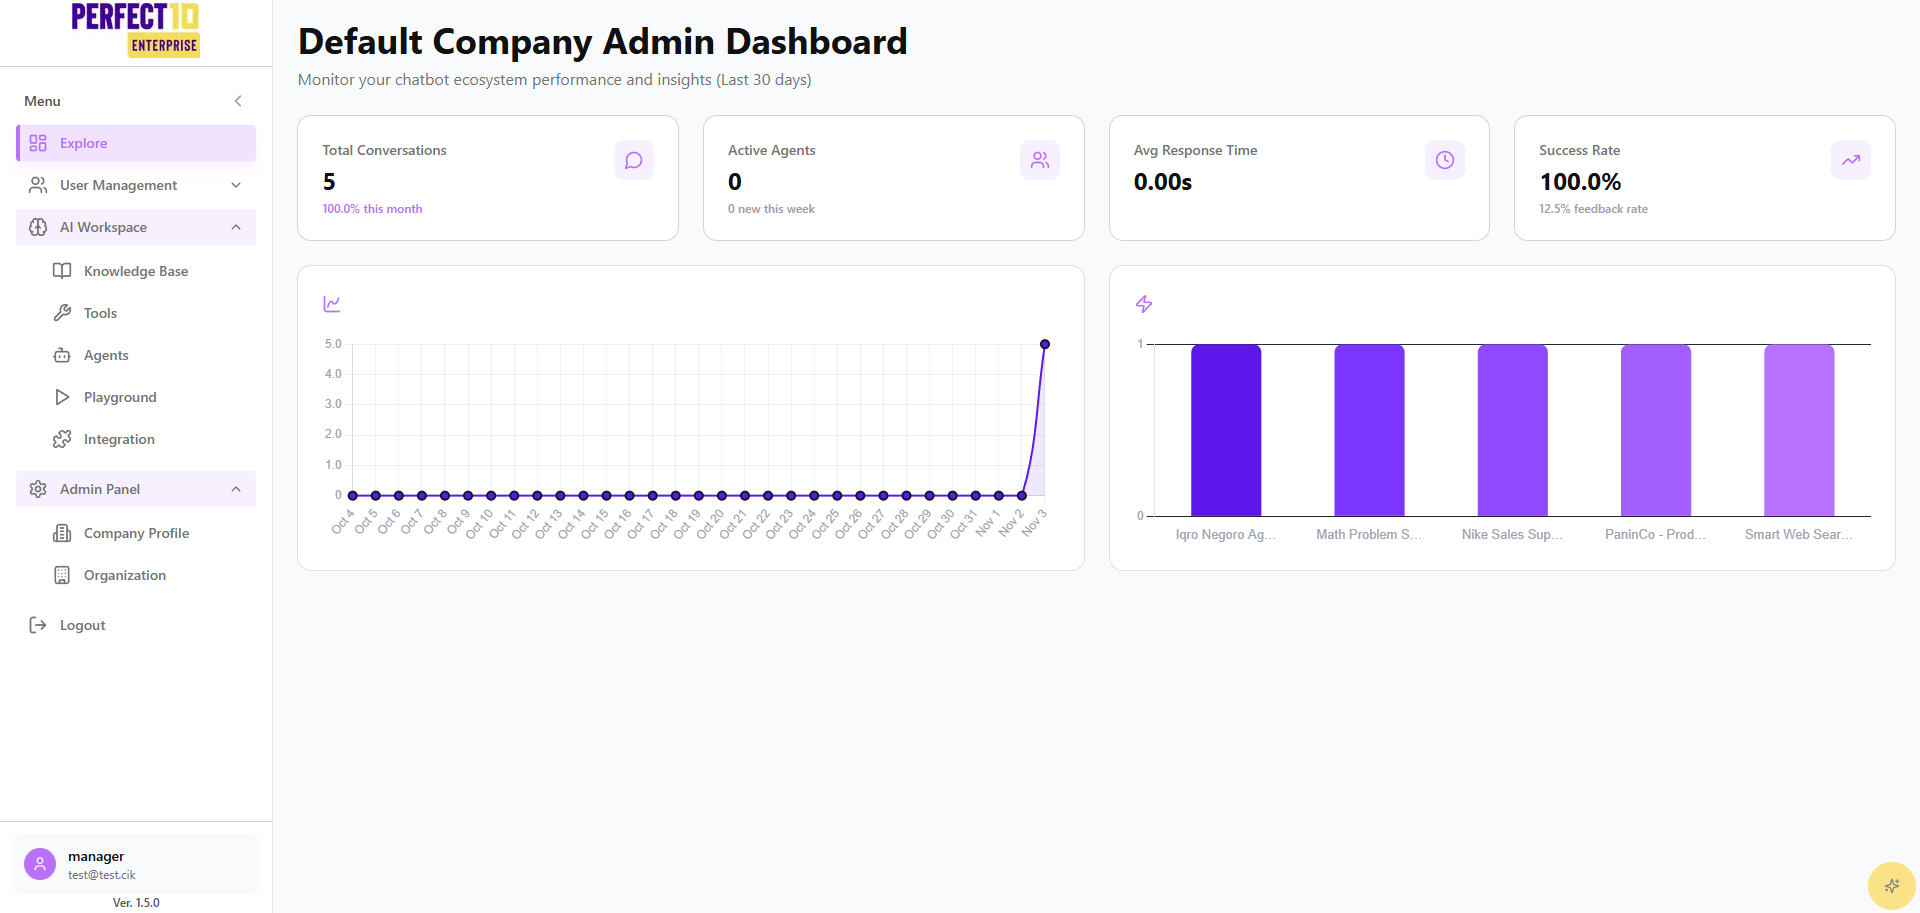The image size is (1920, 913).
Task: Open the Explore menu item
Action: [x=136, y=143]
